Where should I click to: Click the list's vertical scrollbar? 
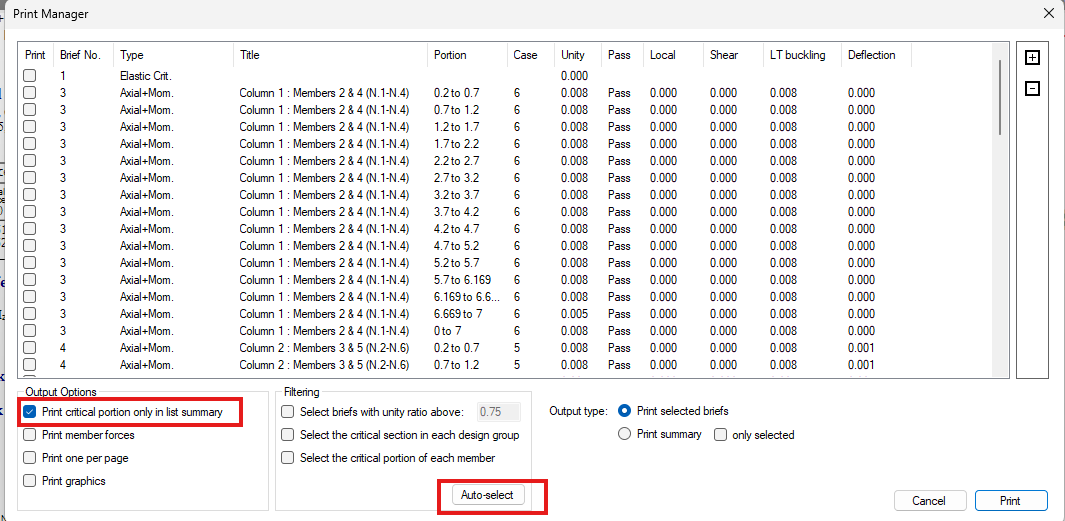[x=1000, y=95]
